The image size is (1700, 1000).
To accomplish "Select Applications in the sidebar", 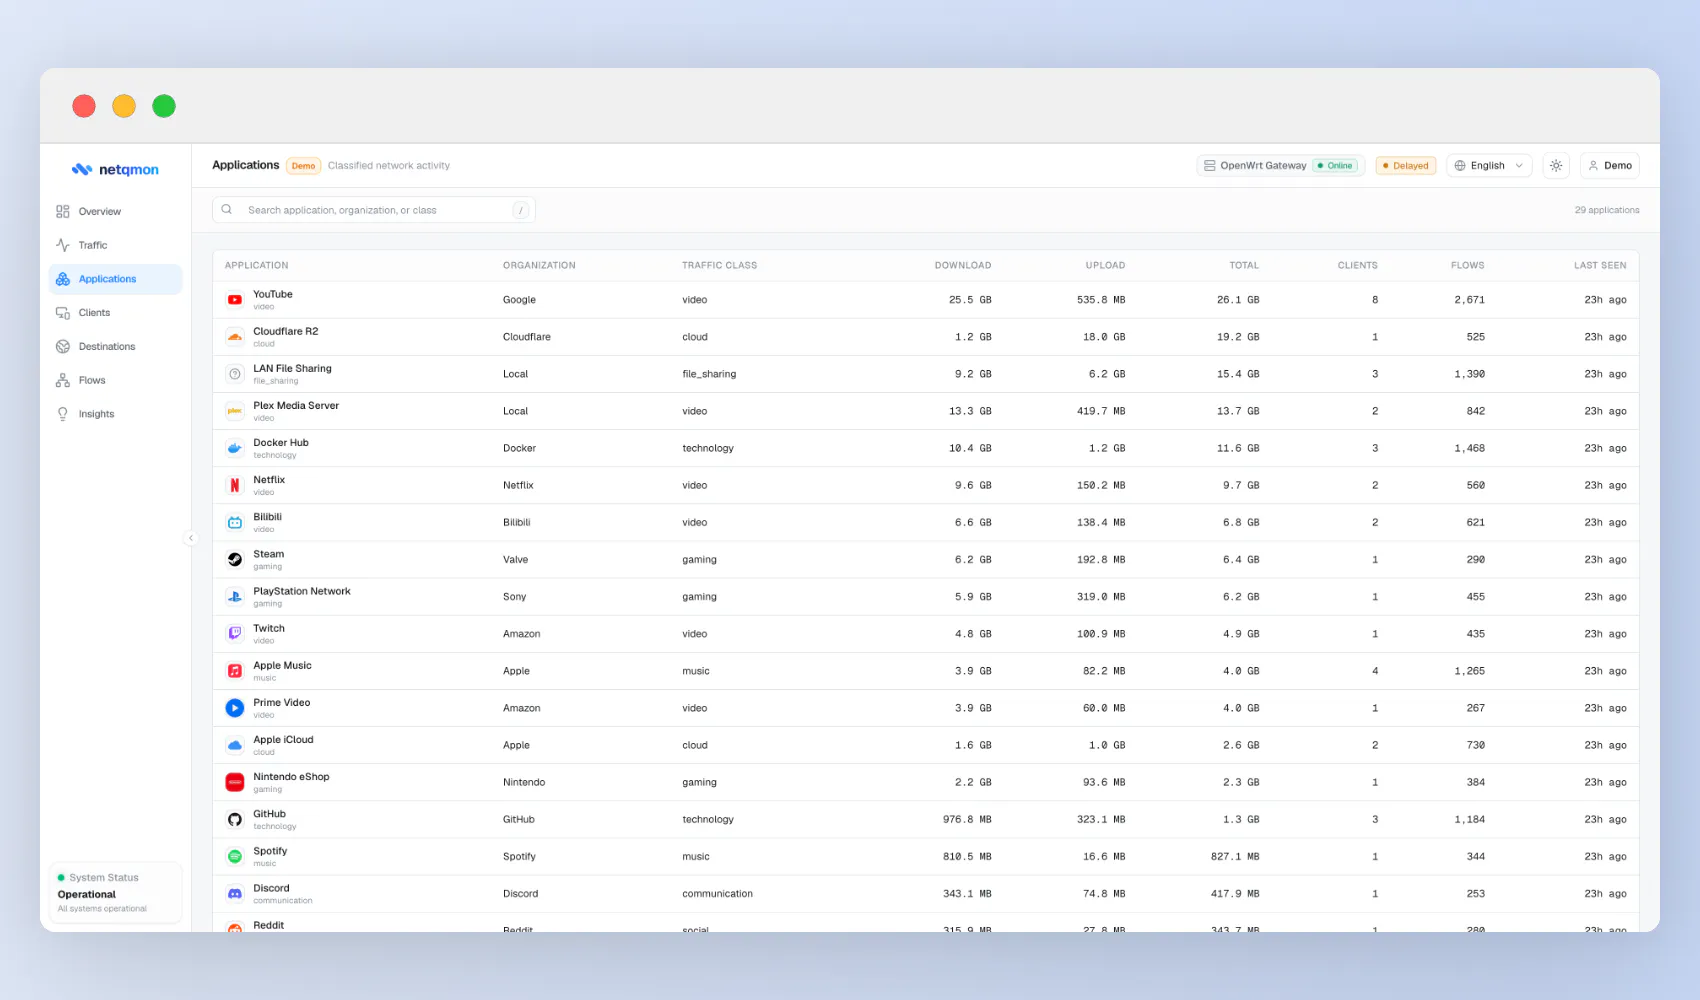I will point(115,279).
